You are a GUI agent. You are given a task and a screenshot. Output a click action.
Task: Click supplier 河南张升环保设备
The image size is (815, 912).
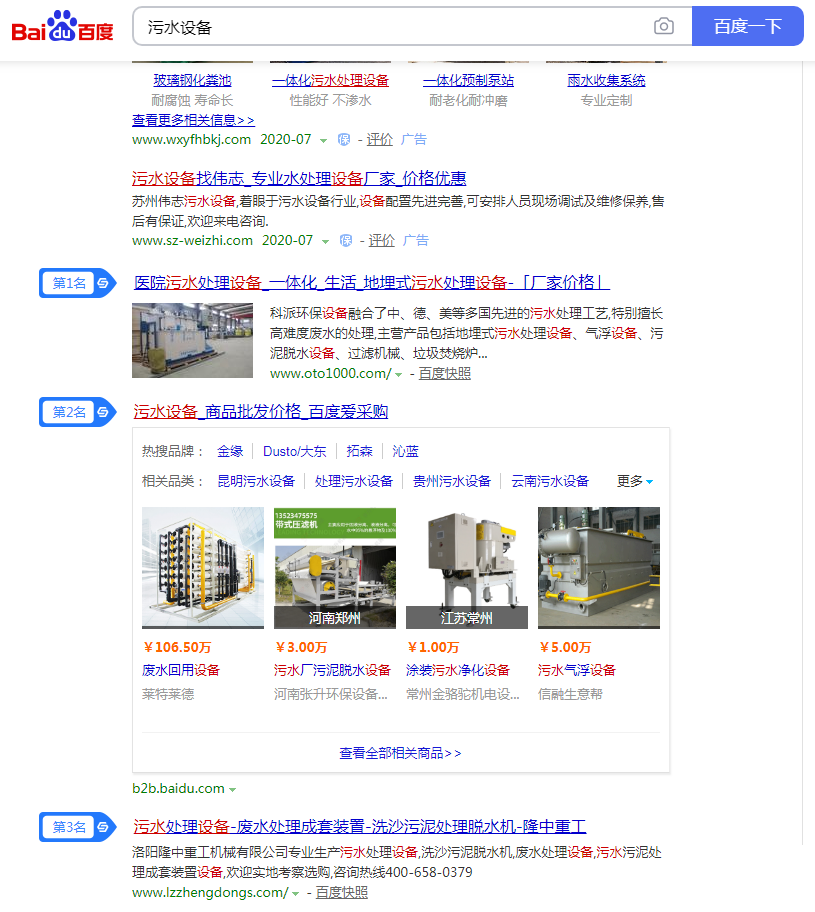(330, 694)
